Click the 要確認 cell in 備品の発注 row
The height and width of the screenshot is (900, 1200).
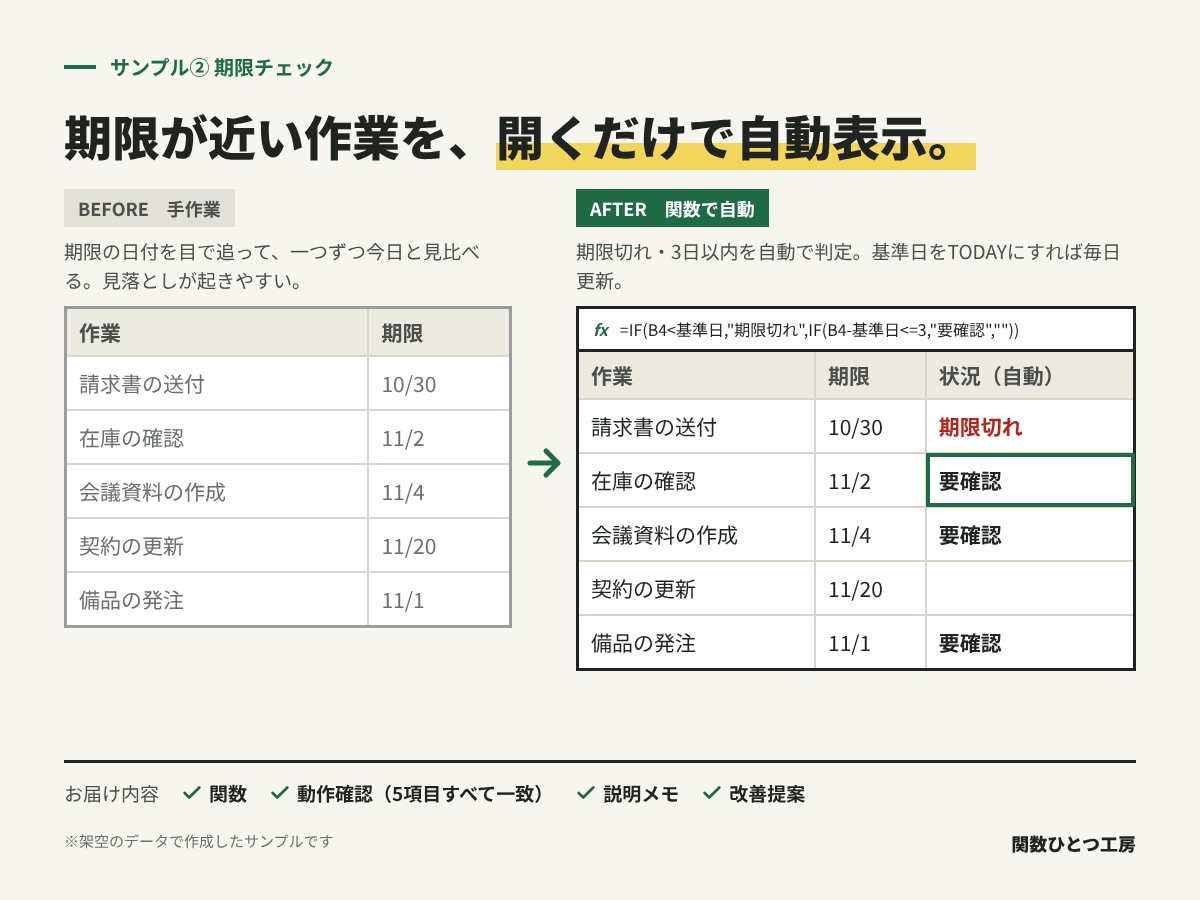[1030, 643]
